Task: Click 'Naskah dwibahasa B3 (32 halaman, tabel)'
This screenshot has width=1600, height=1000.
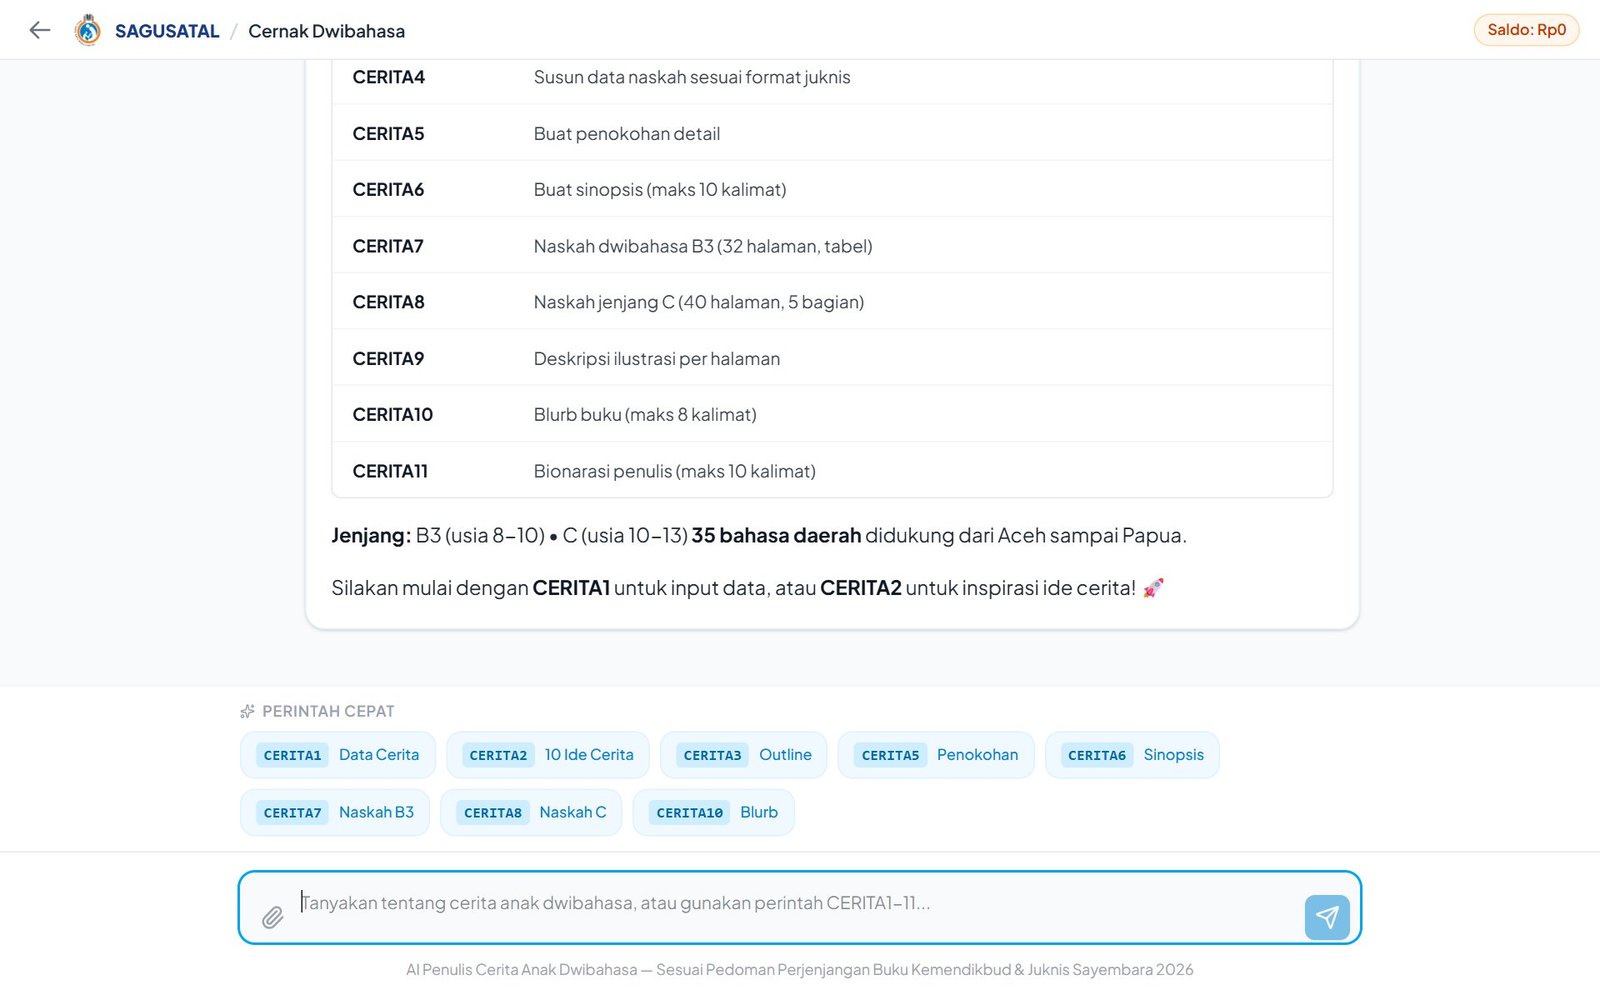Action: (703, 246)
